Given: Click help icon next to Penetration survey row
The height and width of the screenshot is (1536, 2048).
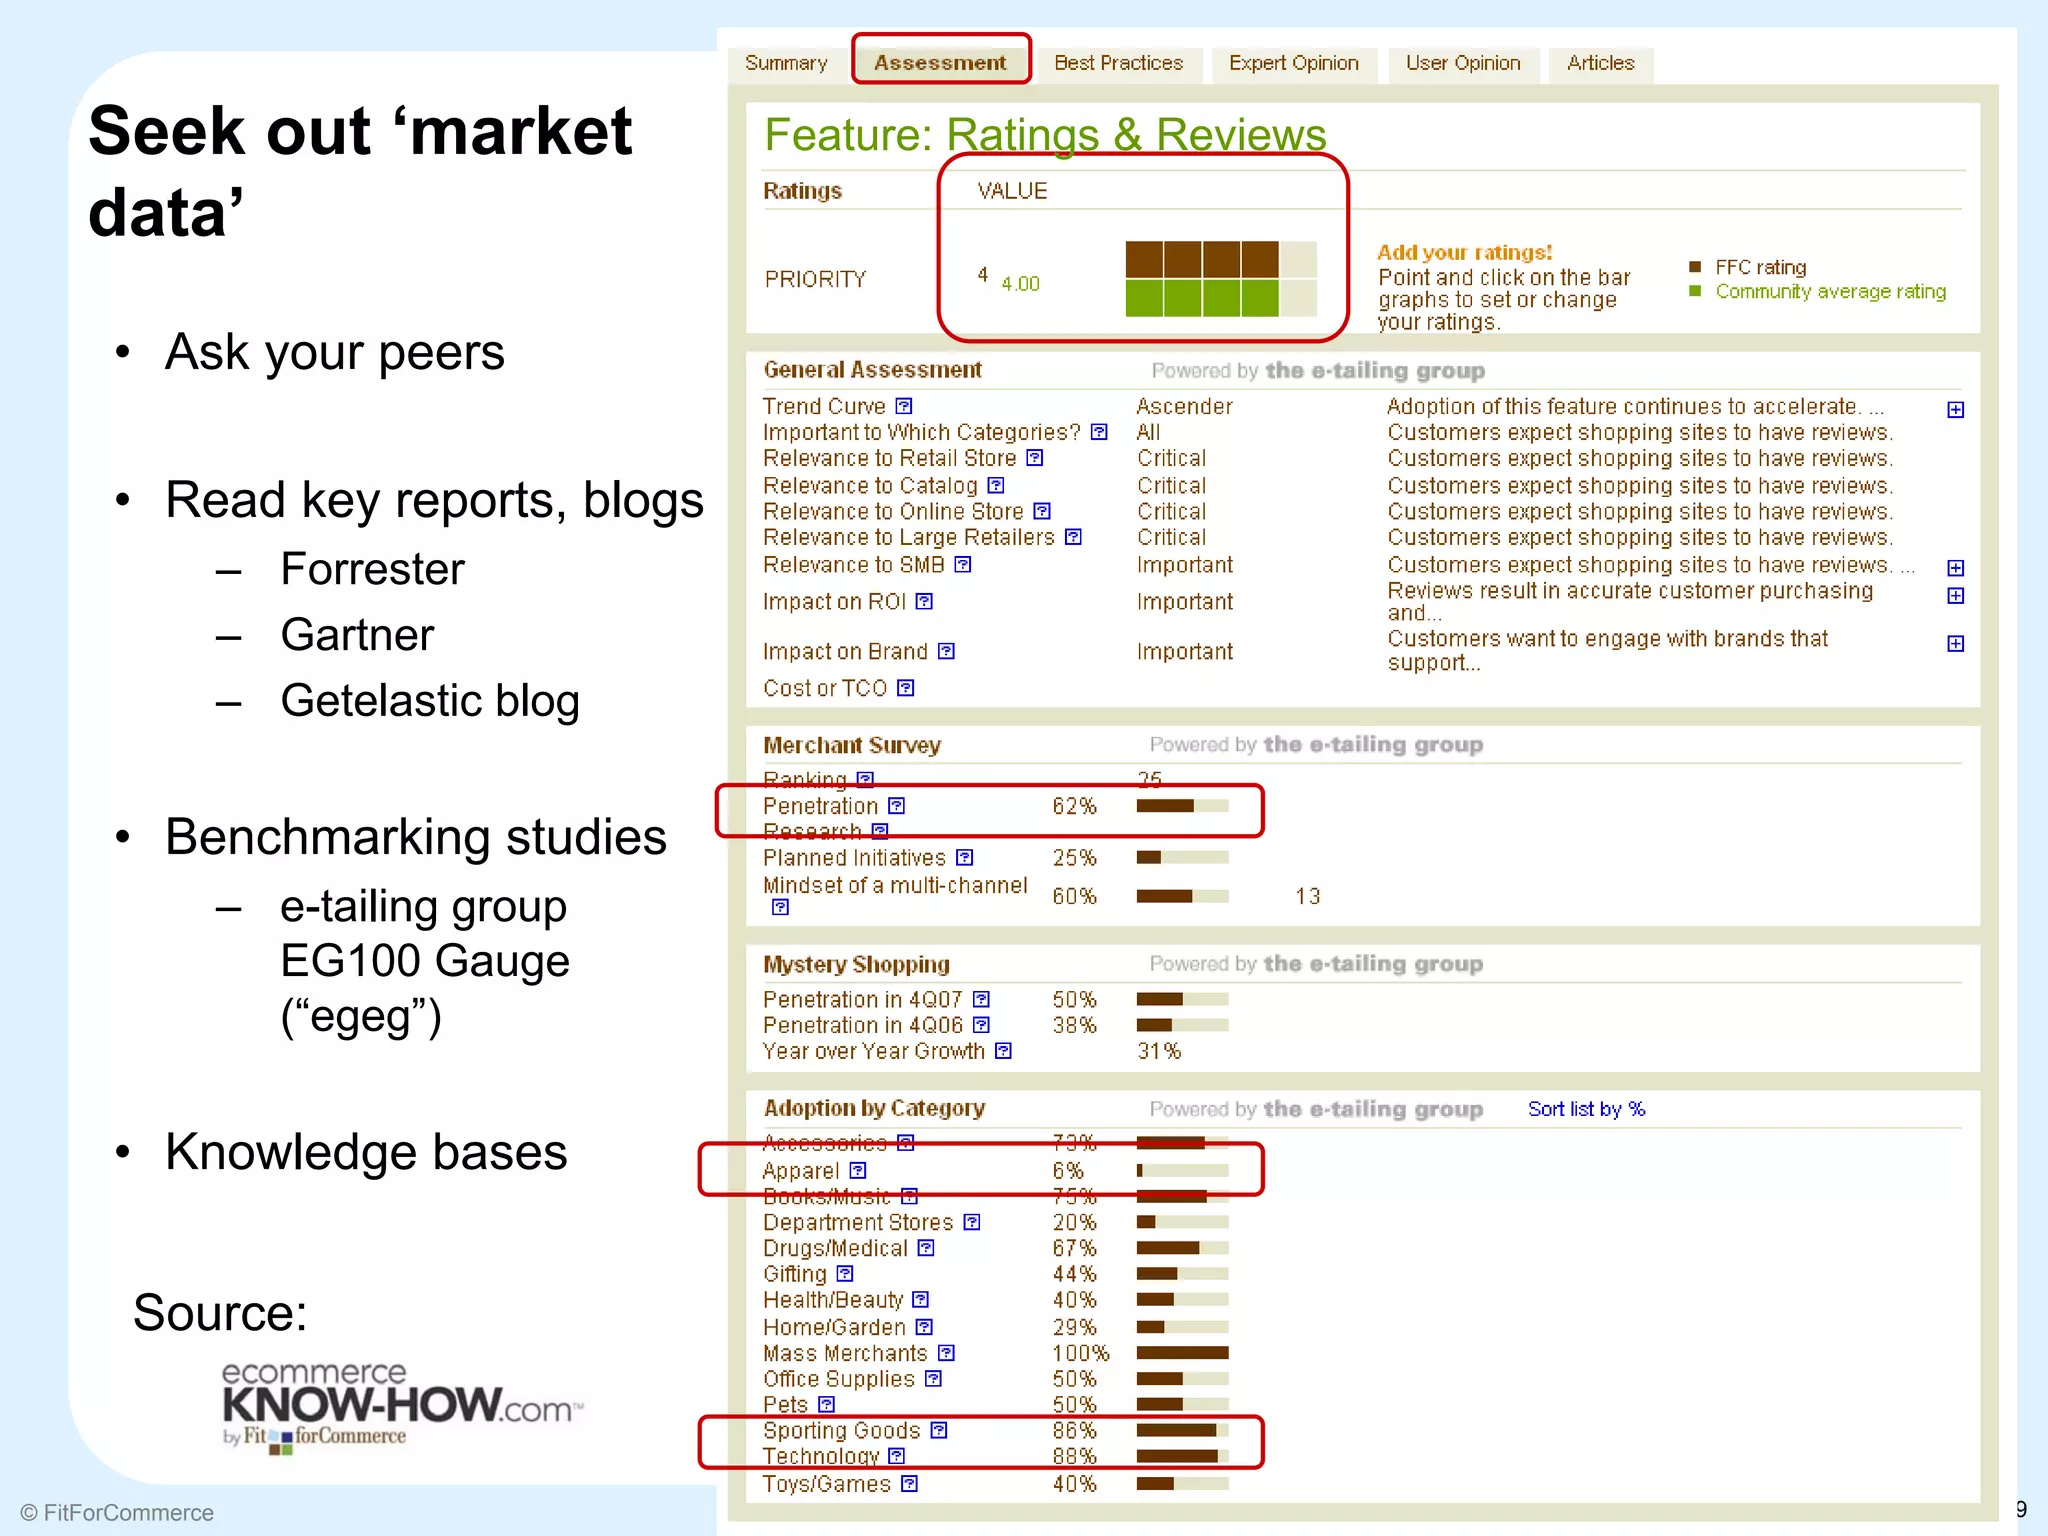Looking at the screenshot, I should [896, 805].
